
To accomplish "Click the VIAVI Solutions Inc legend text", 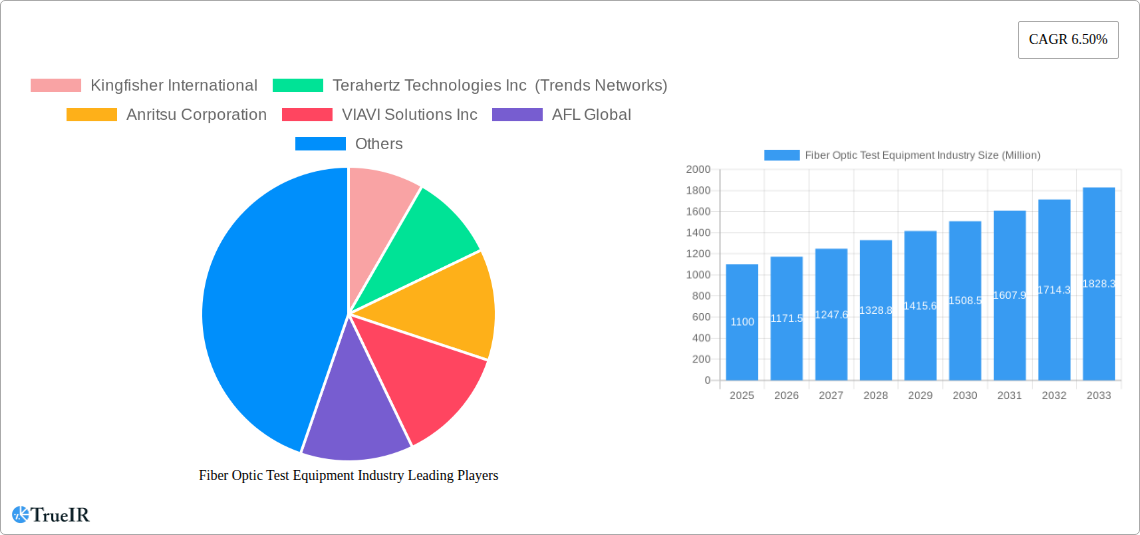I will pyautogui.click(x=409, y=114).
